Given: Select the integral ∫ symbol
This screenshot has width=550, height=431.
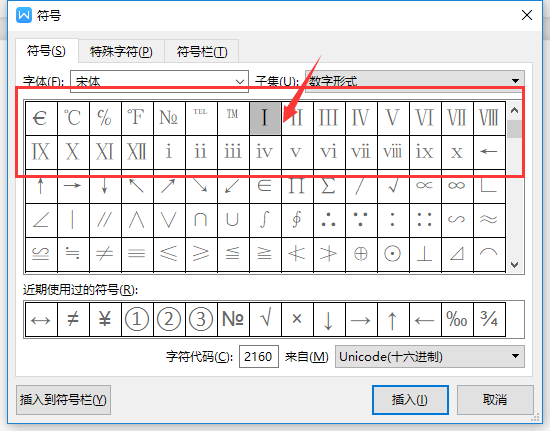Looking at the screenshot, I should [x=265, y=220].
